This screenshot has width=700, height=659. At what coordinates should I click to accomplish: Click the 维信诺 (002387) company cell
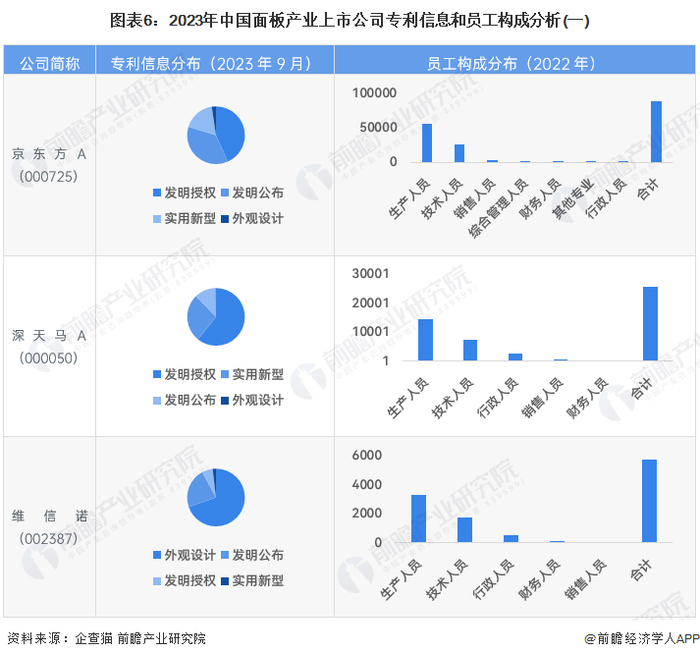coord(49,527)
